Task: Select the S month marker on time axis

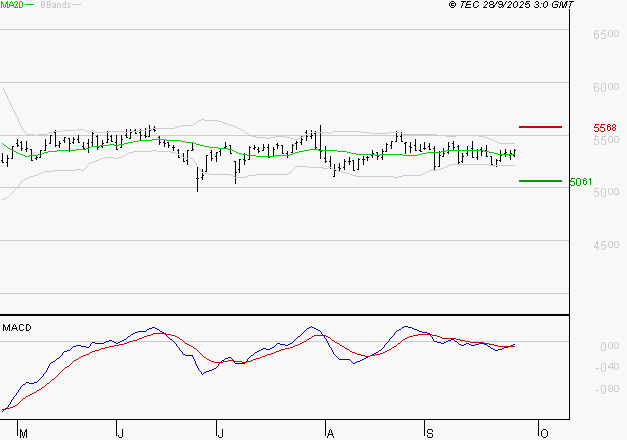Action: [430, 432]
